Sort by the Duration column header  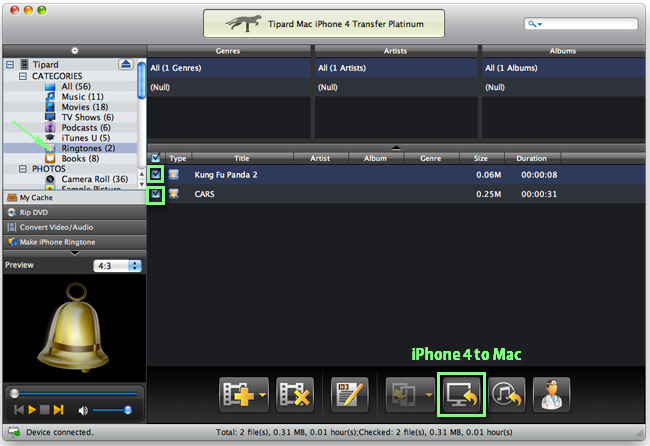pyautogui.click(x=532, y=158)
